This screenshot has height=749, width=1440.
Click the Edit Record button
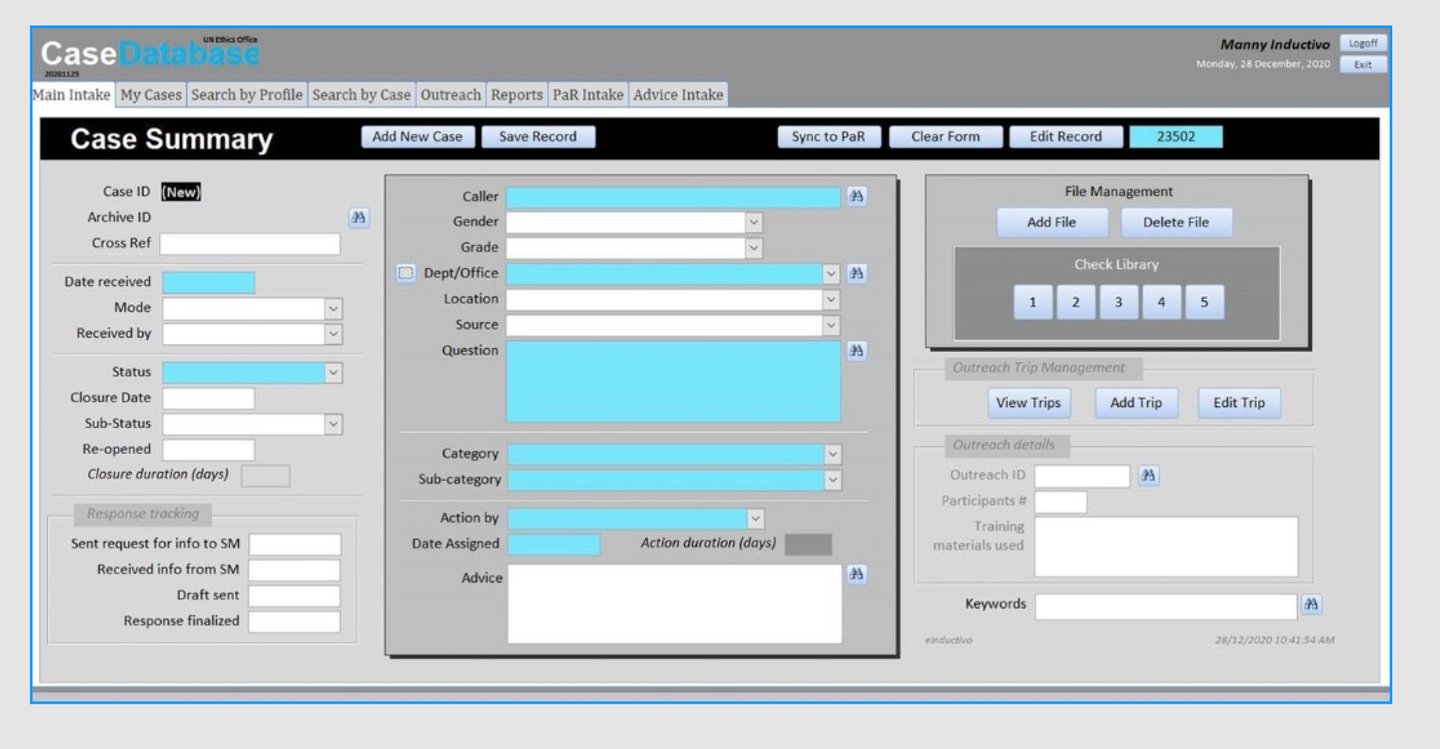[1066, 137]
